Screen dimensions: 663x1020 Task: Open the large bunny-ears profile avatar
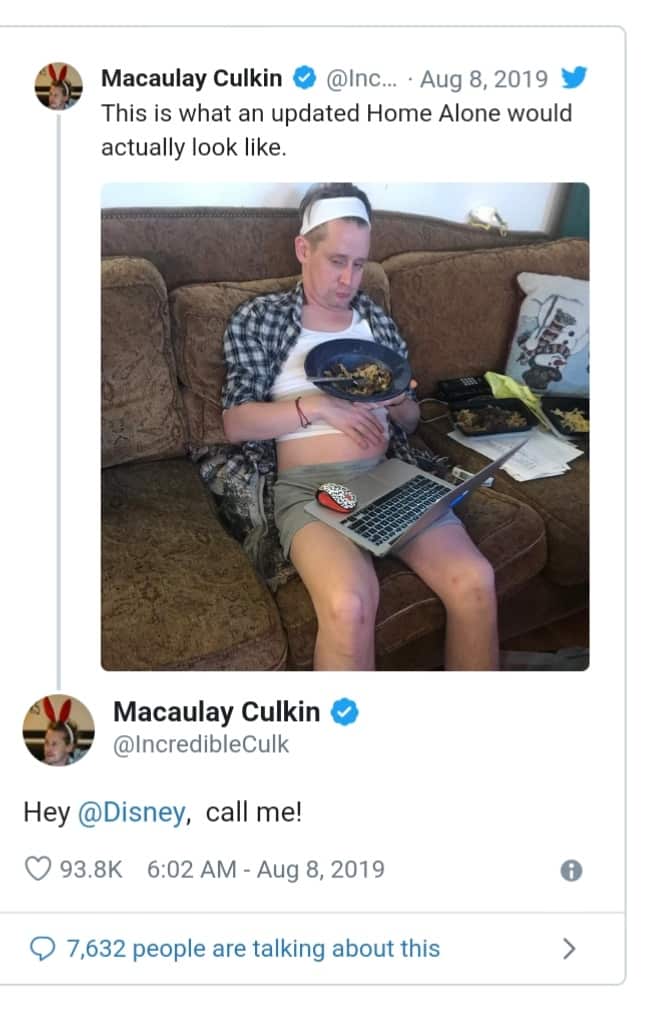pos(59,730)
